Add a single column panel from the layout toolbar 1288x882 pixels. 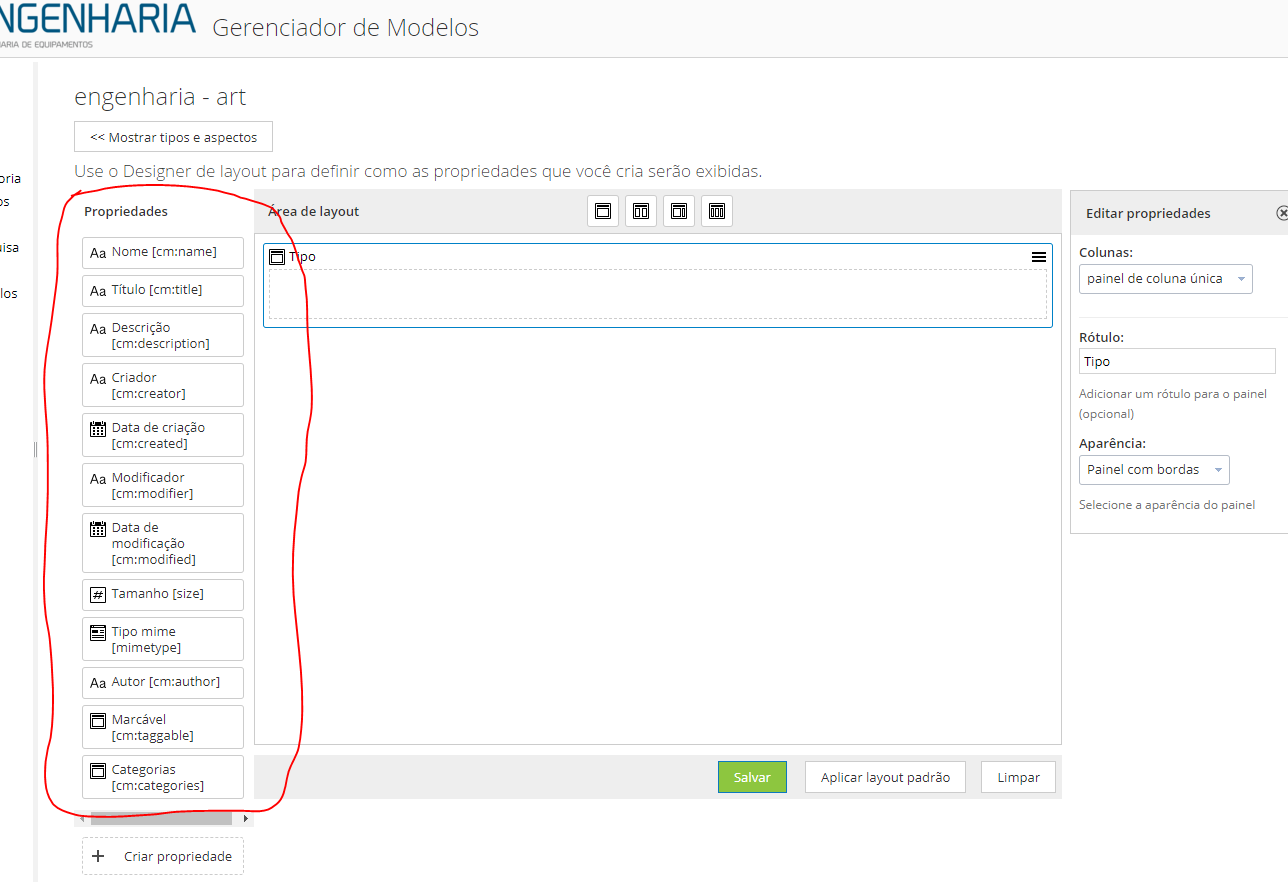(x=603, y=211)
